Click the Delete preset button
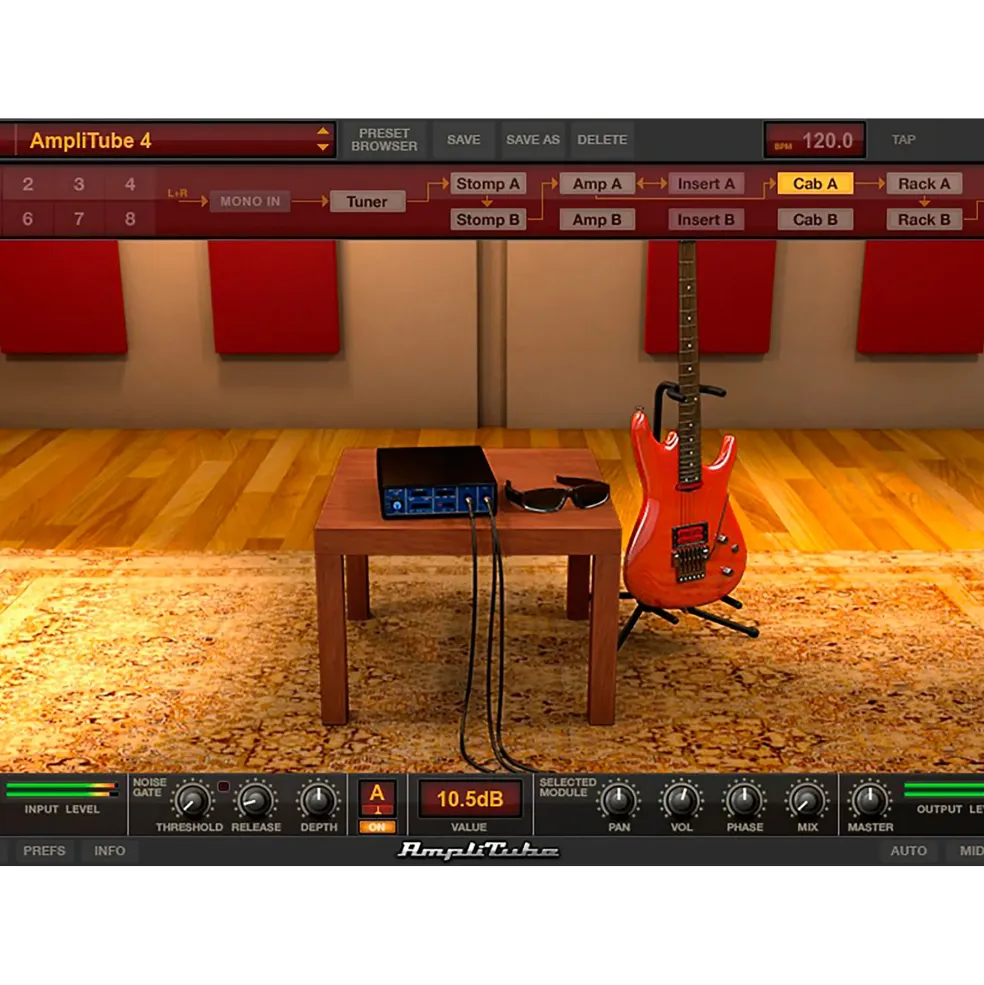Screen dimensions: 984x985 (x=602, y=139)
